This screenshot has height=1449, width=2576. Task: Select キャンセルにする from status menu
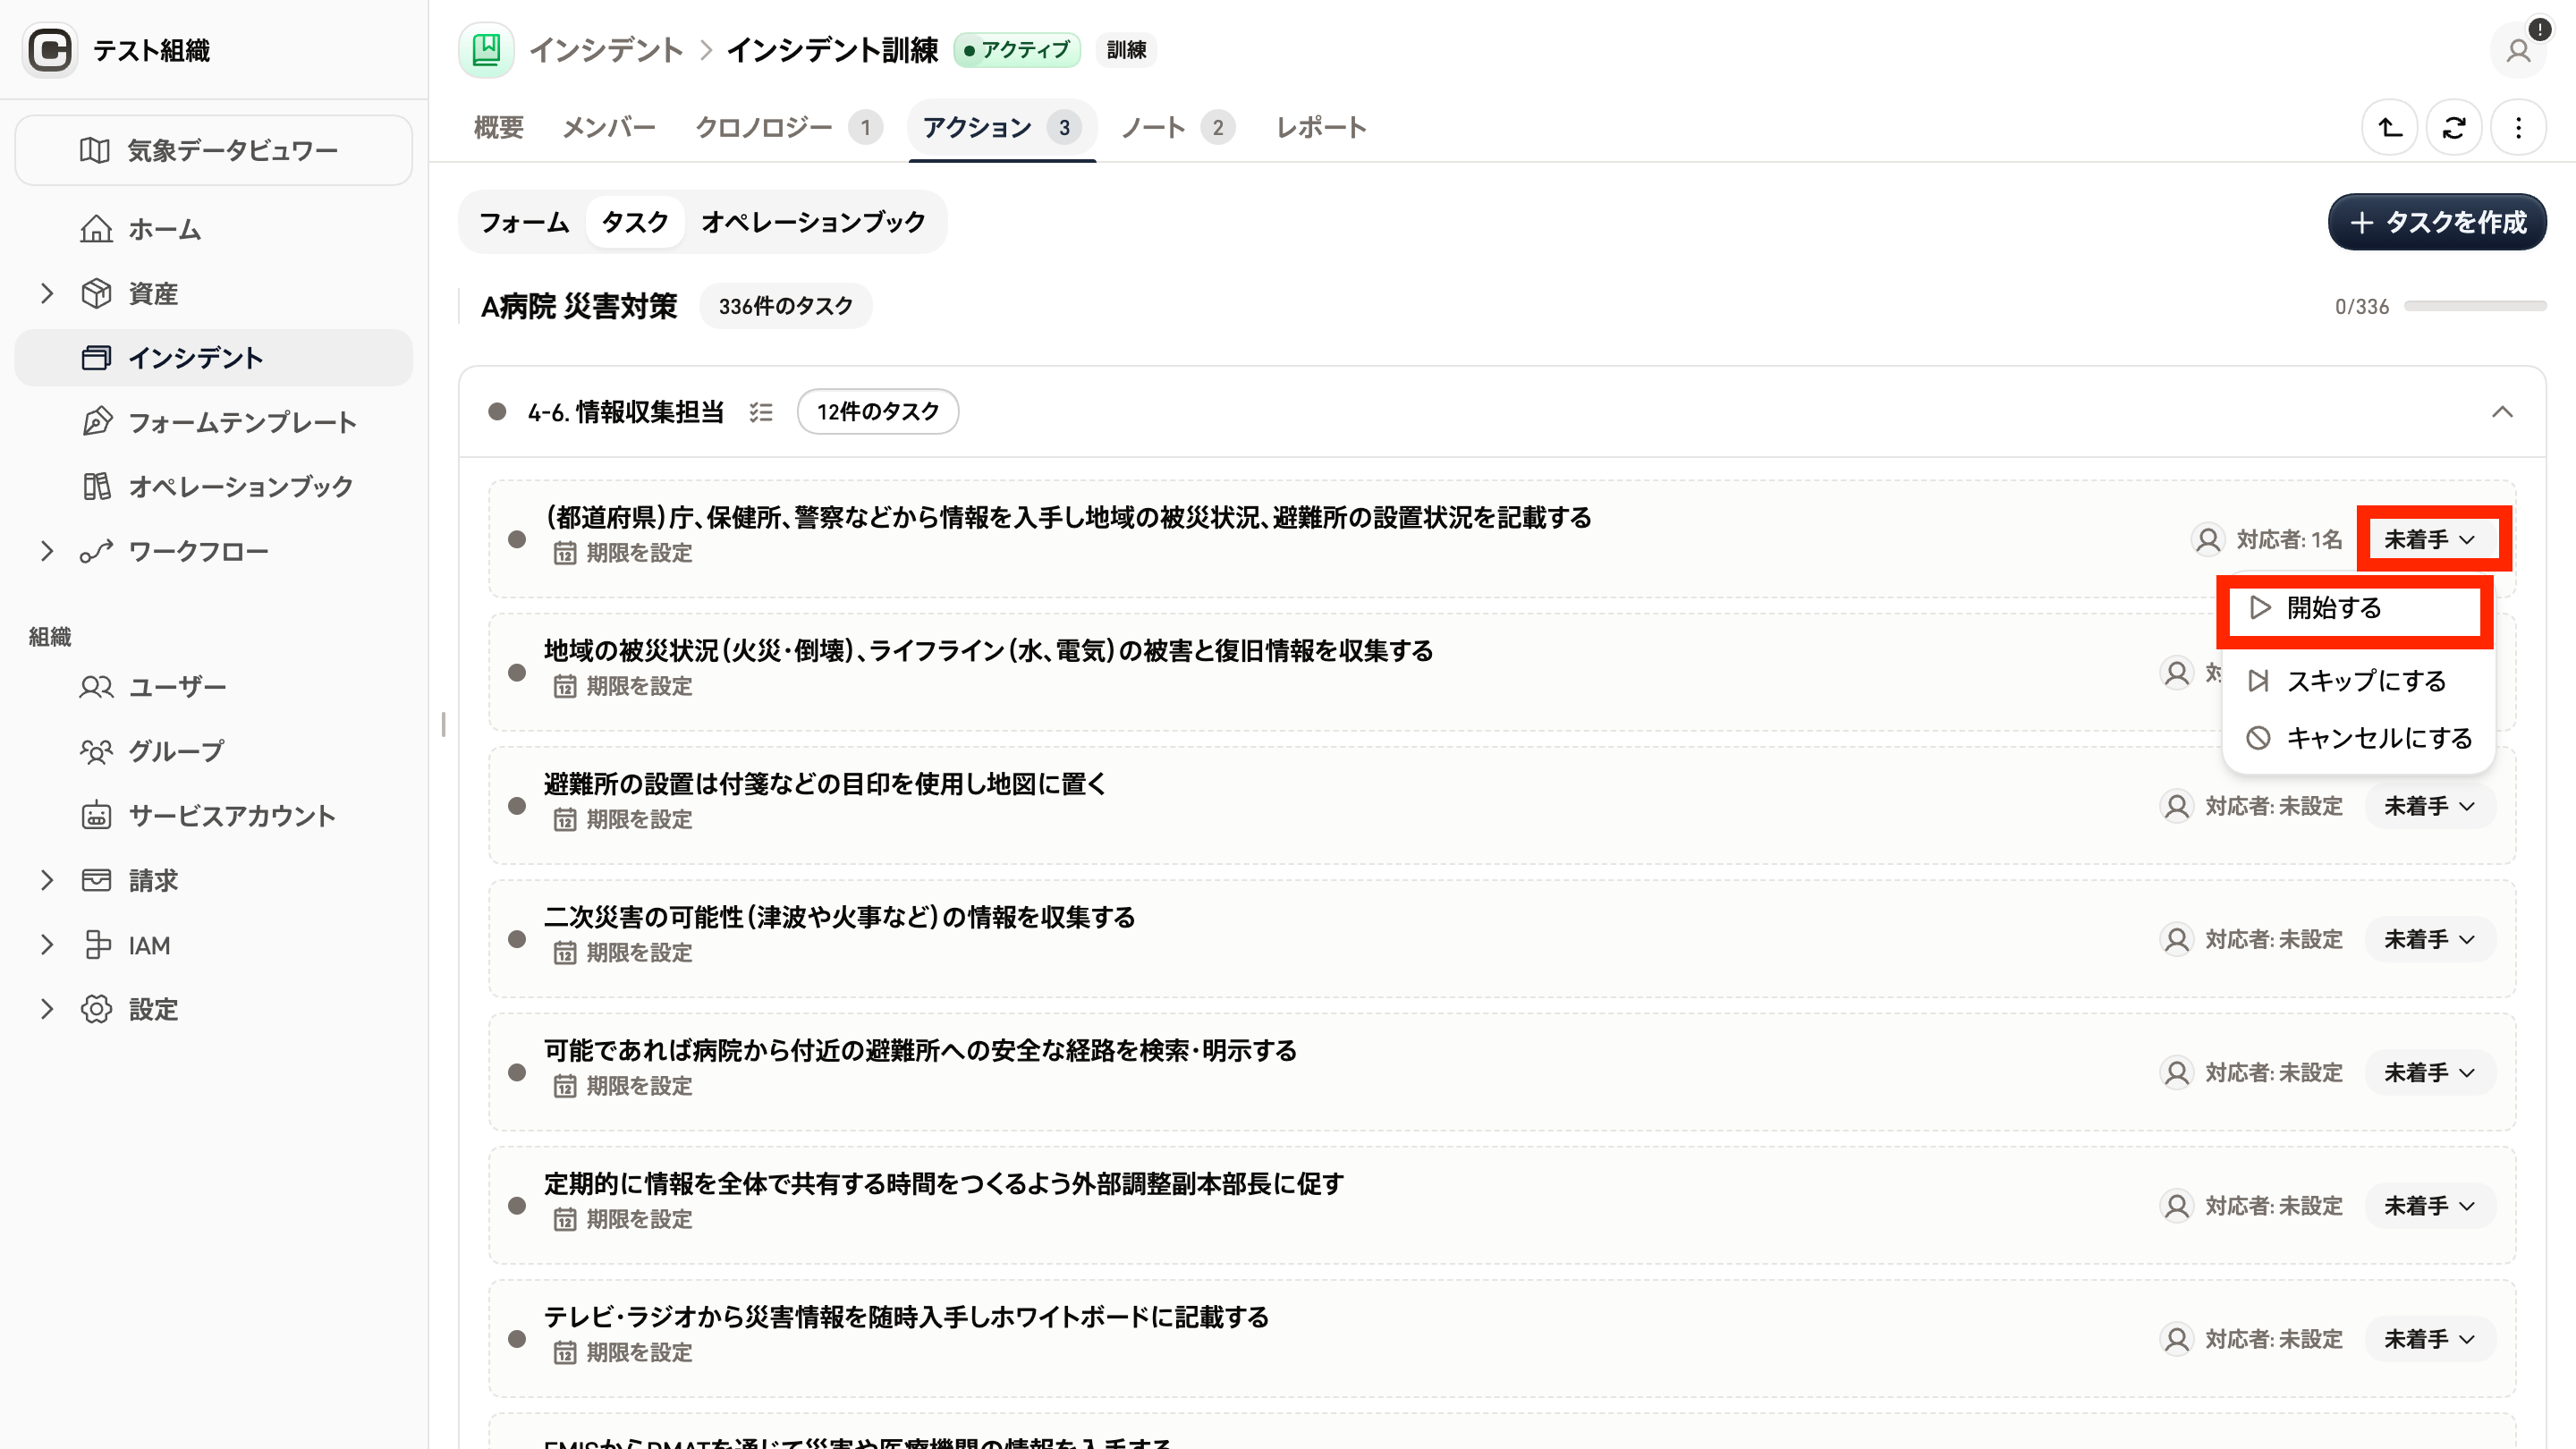point(2358,738)
